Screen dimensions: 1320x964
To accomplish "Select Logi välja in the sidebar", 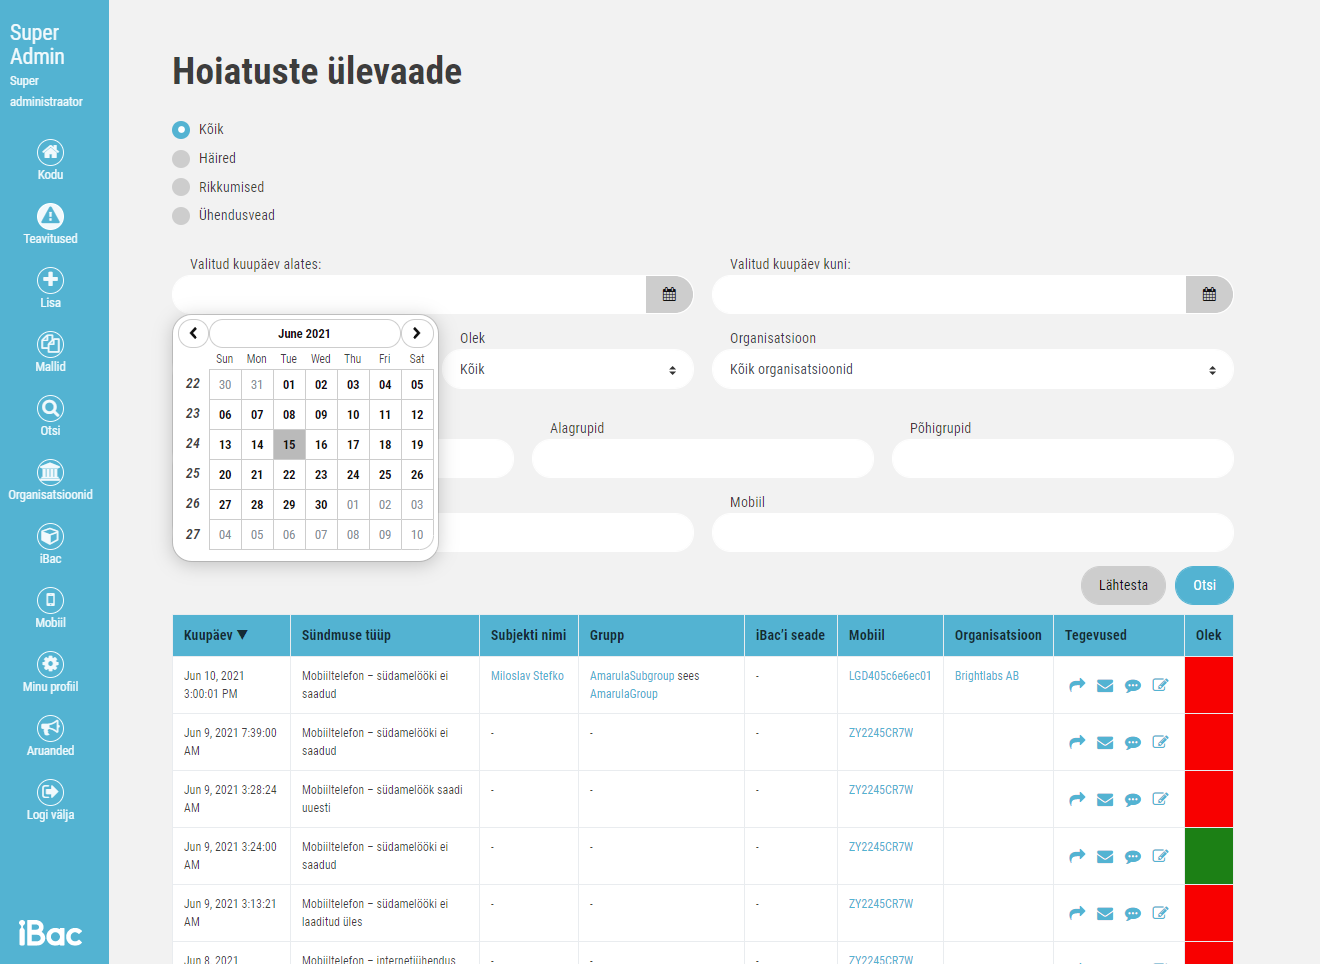I will (50, 793).
